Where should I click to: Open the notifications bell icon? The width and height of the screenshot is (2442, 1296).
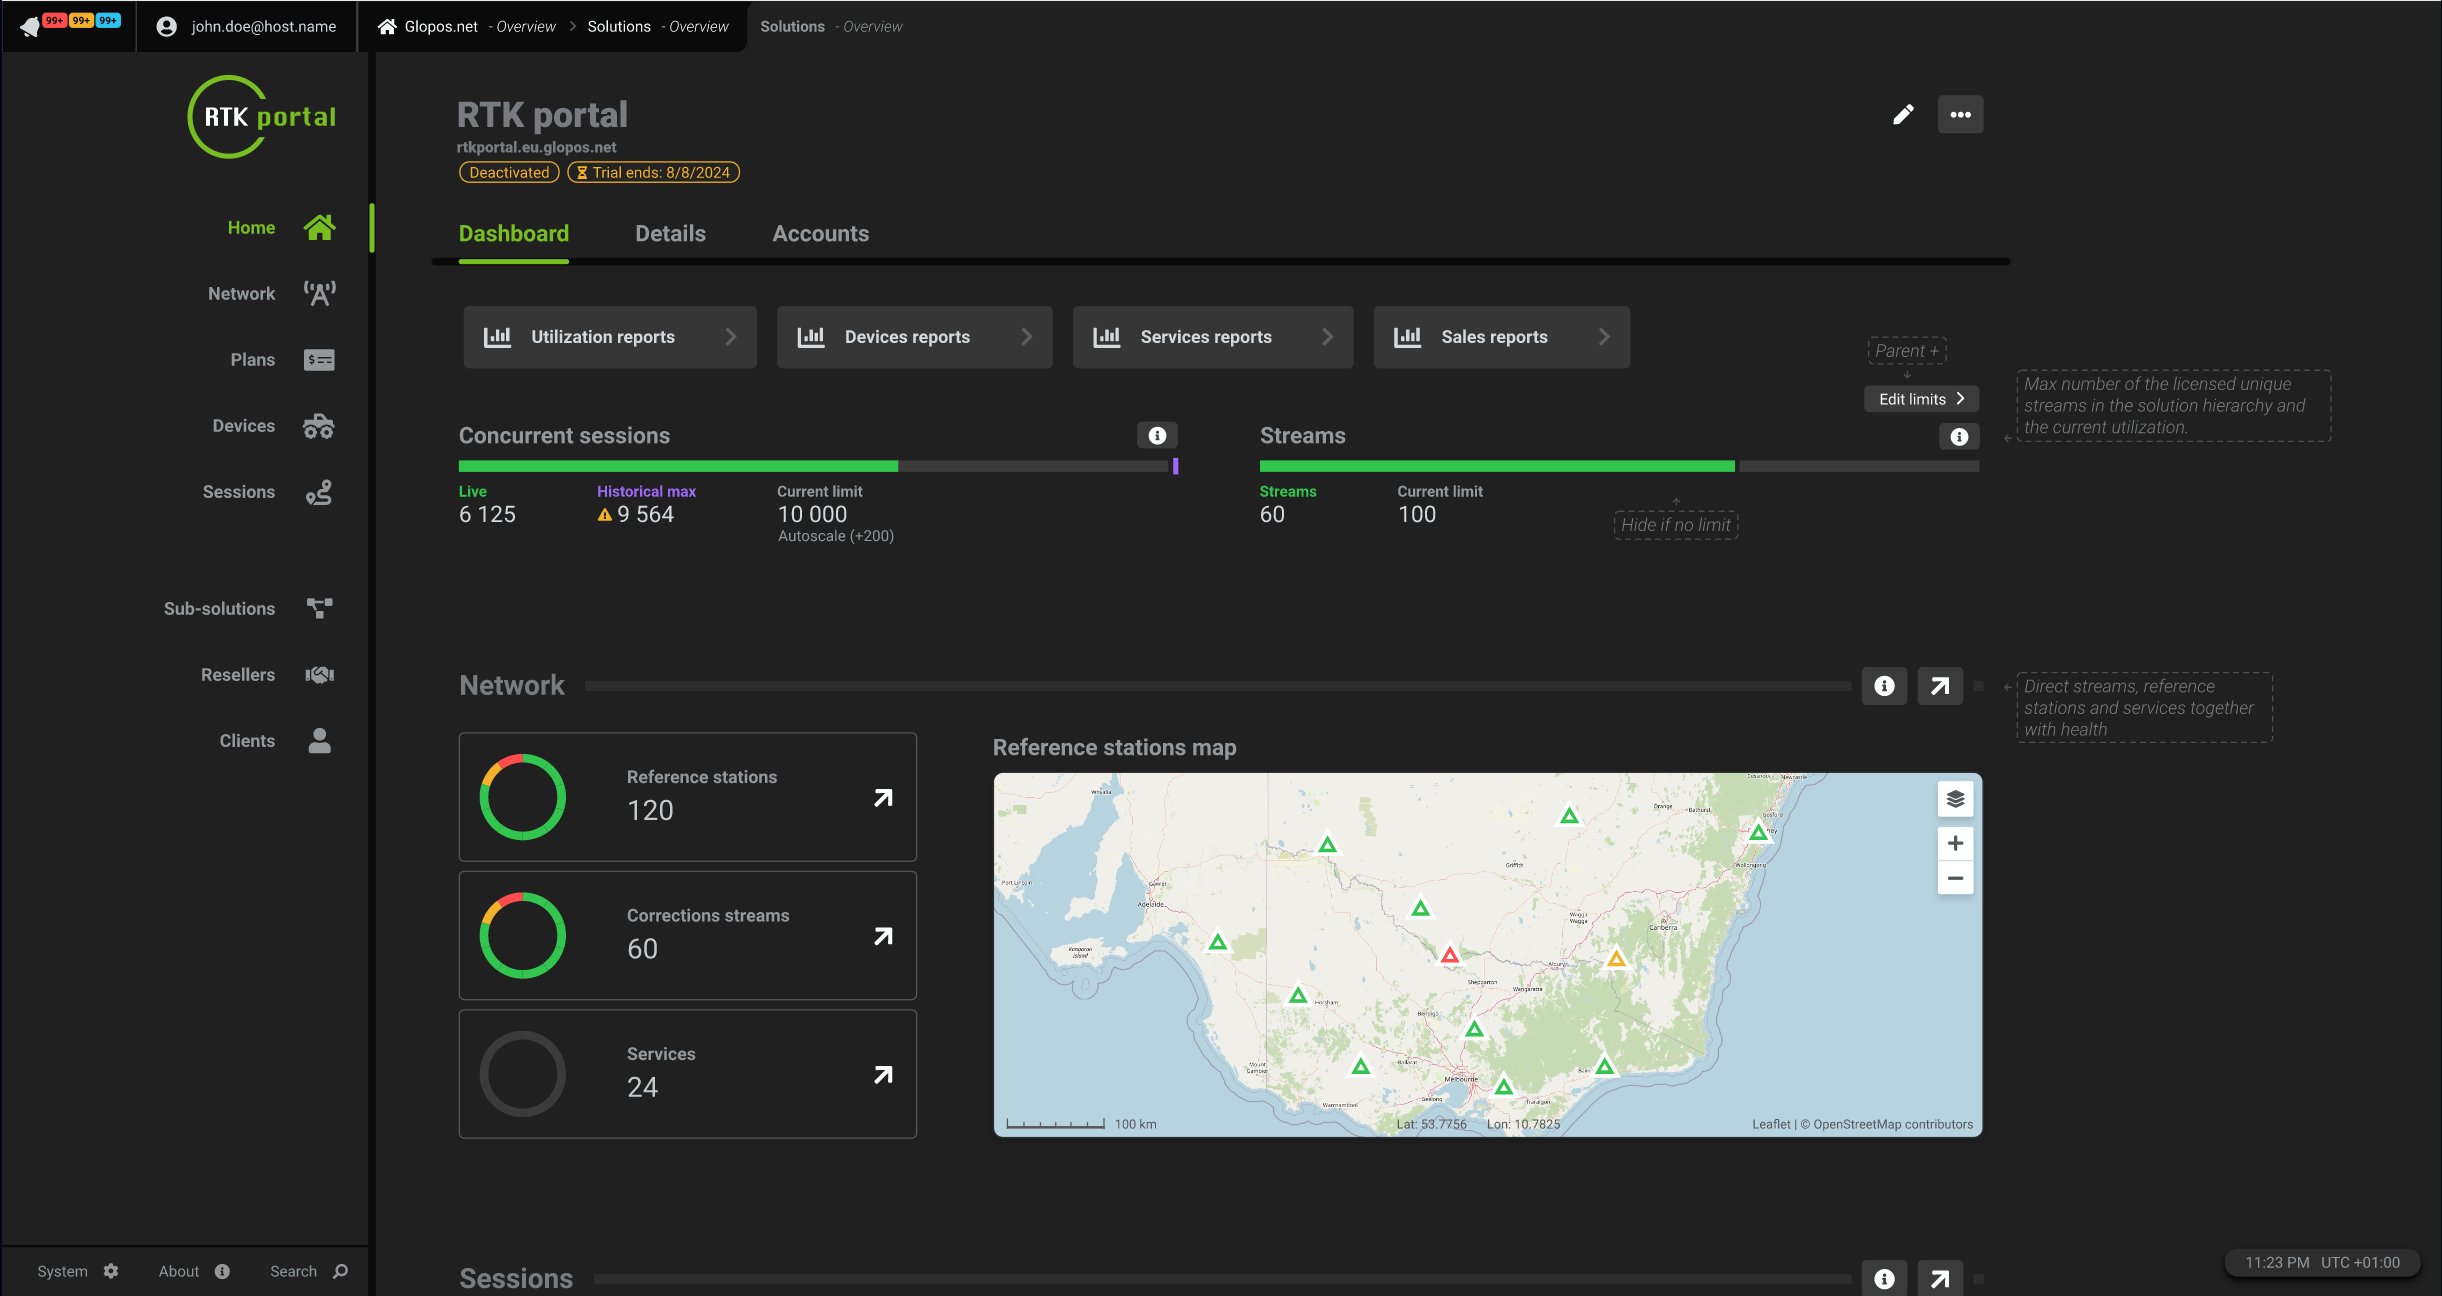pyautogui.click(x=29, y=26)
